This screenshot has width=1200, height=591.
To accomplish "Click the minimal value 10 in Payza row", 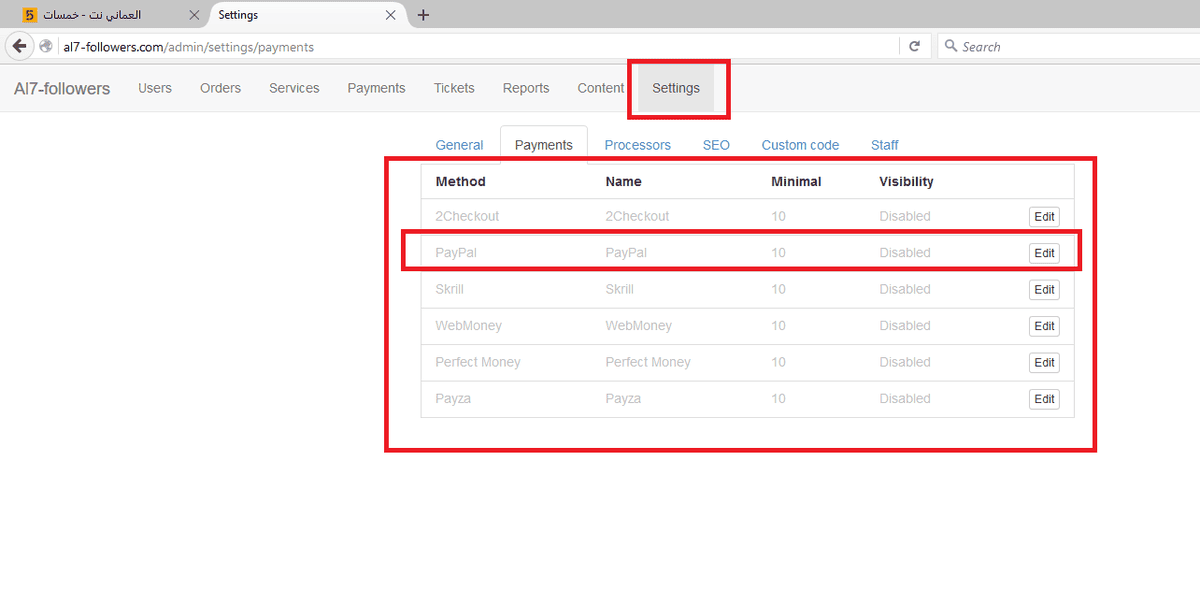I will (778, 398).
